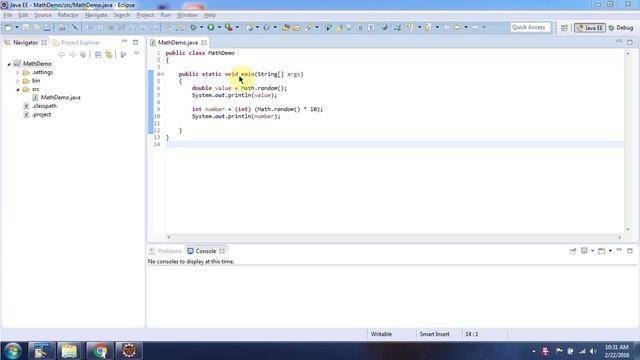Click the New file wizard icon
This screenshot has height=360, width=640.
click(x=8, y=27)
